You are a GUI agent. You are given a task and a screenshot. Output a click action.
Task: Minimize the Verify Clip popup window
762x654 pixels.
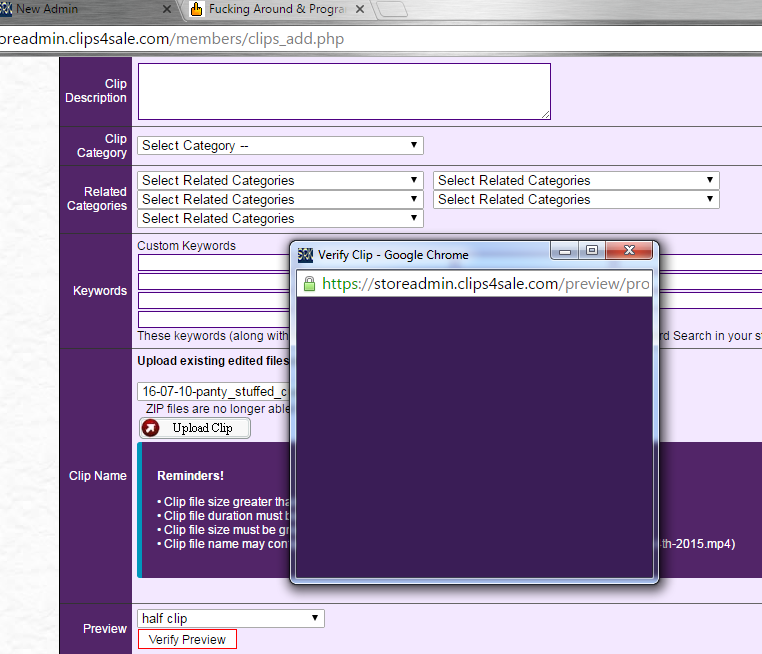[565, 251]
